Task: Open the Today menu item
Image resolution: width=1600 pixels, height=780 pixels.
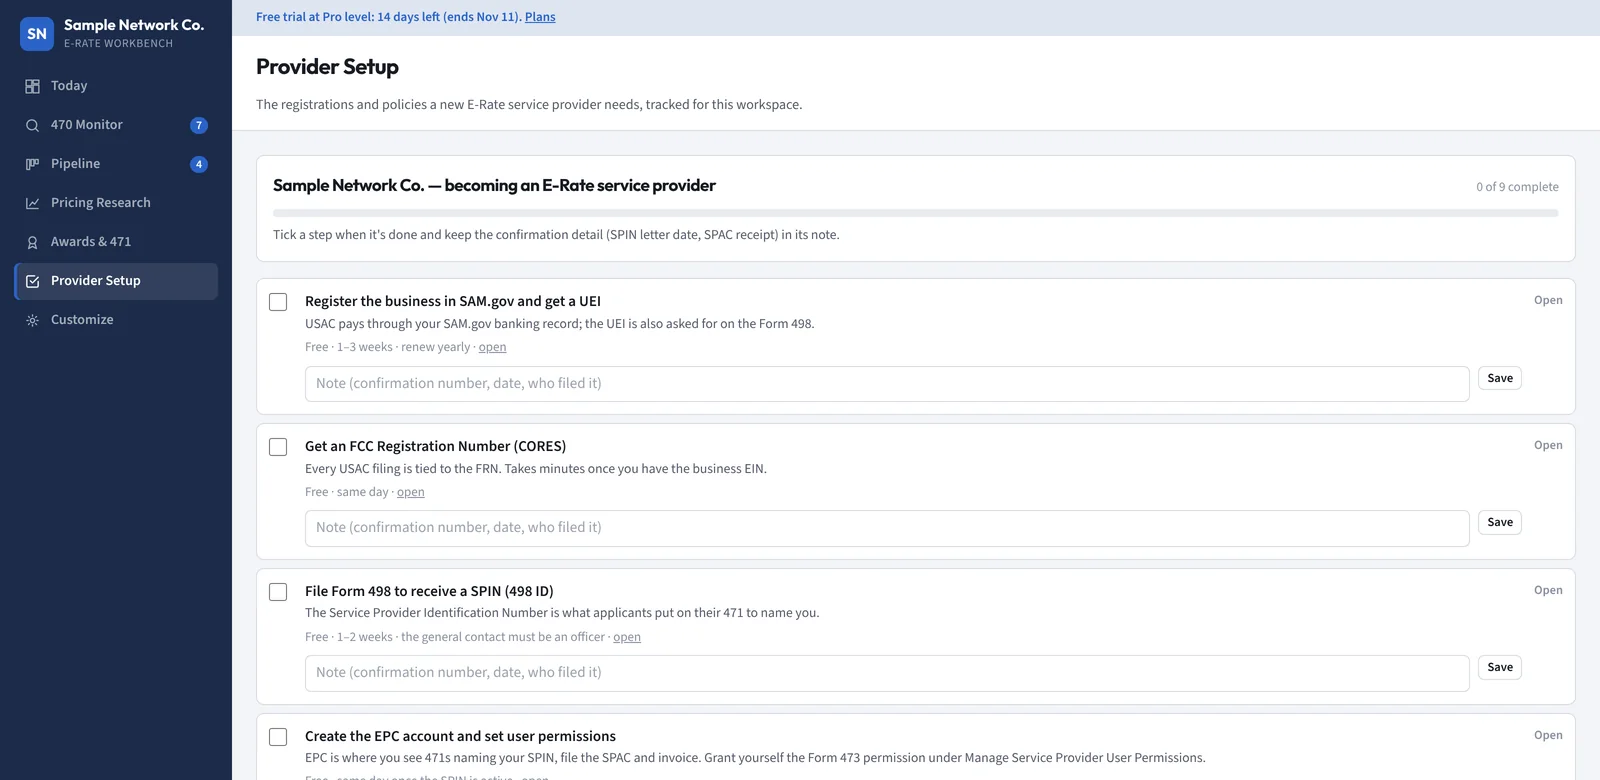Action: coord(116,86)
